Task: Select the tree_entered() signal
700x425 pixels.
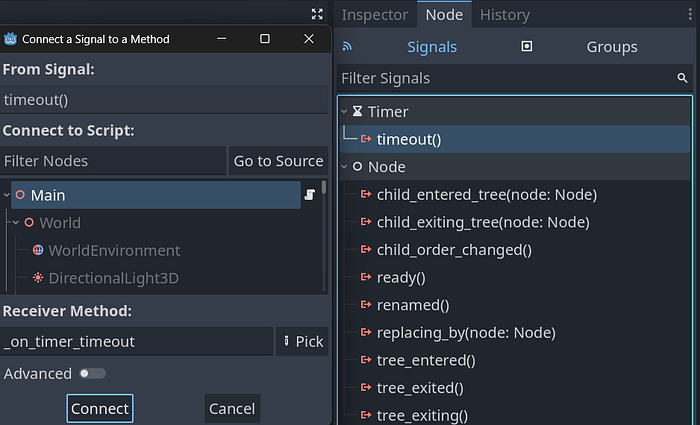Action: point(425,360)
